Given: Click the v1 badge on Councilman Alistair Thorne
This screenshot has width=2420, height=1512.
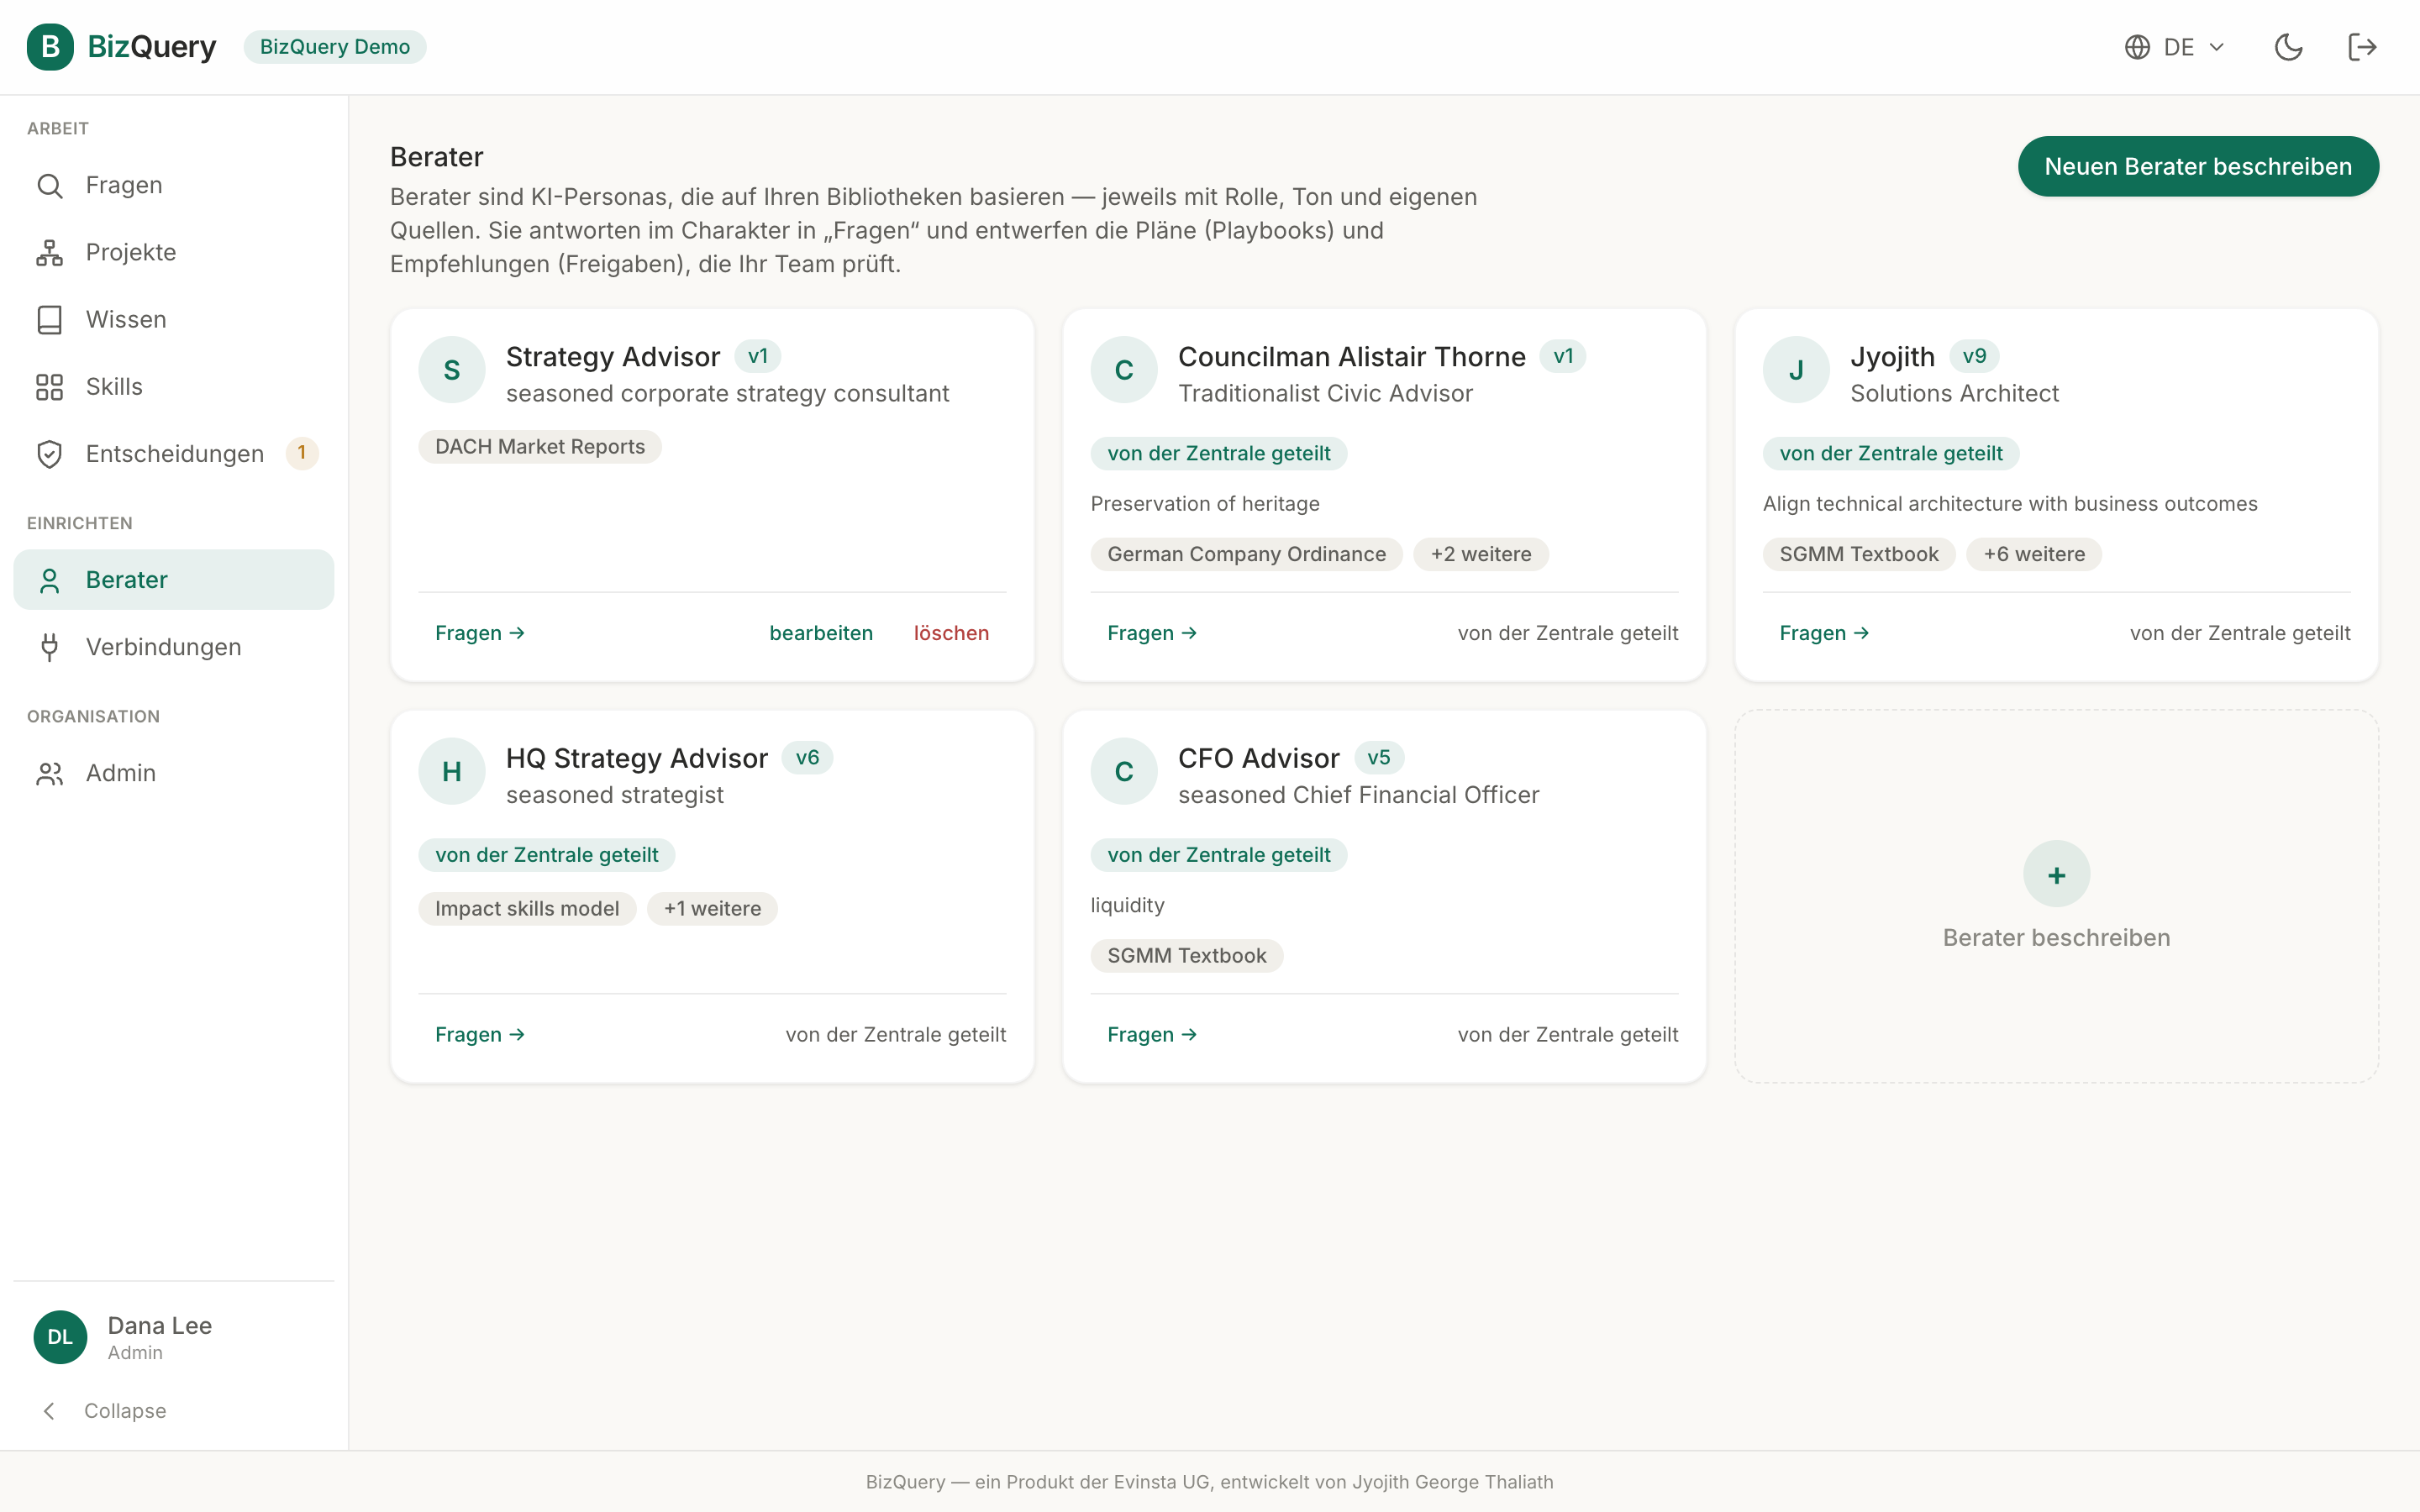Looking at the screenshot, I should coord(1563,356).
